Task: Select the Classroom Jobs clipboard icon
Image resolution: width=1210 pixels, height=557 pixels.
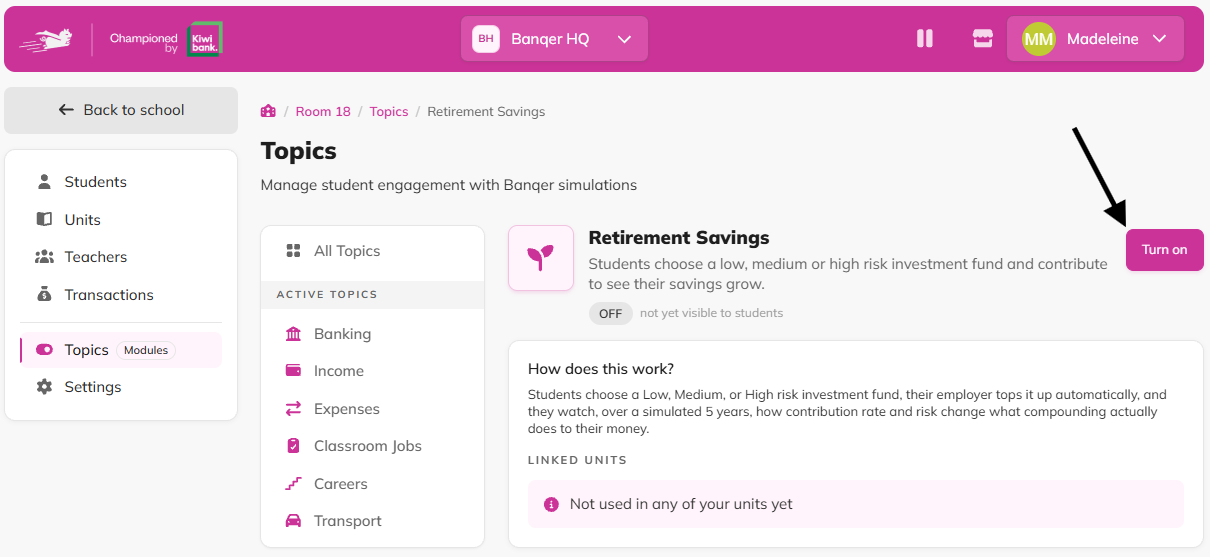Action: click(293, 446)
